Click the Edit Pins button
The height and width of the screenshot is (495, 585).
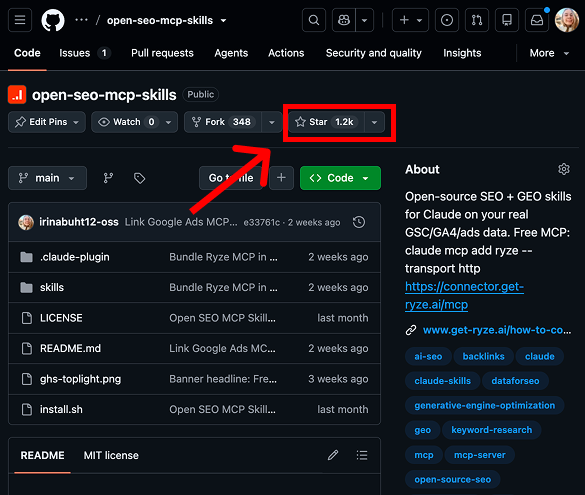tap(47, 122)
